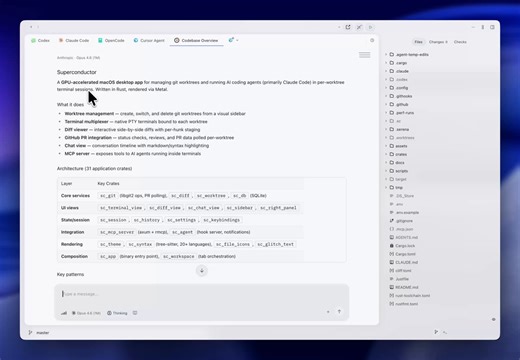Select the Codebase Overview tab
Screen dimensions: 520x360
pyautogui.click(x=196, y=40)
